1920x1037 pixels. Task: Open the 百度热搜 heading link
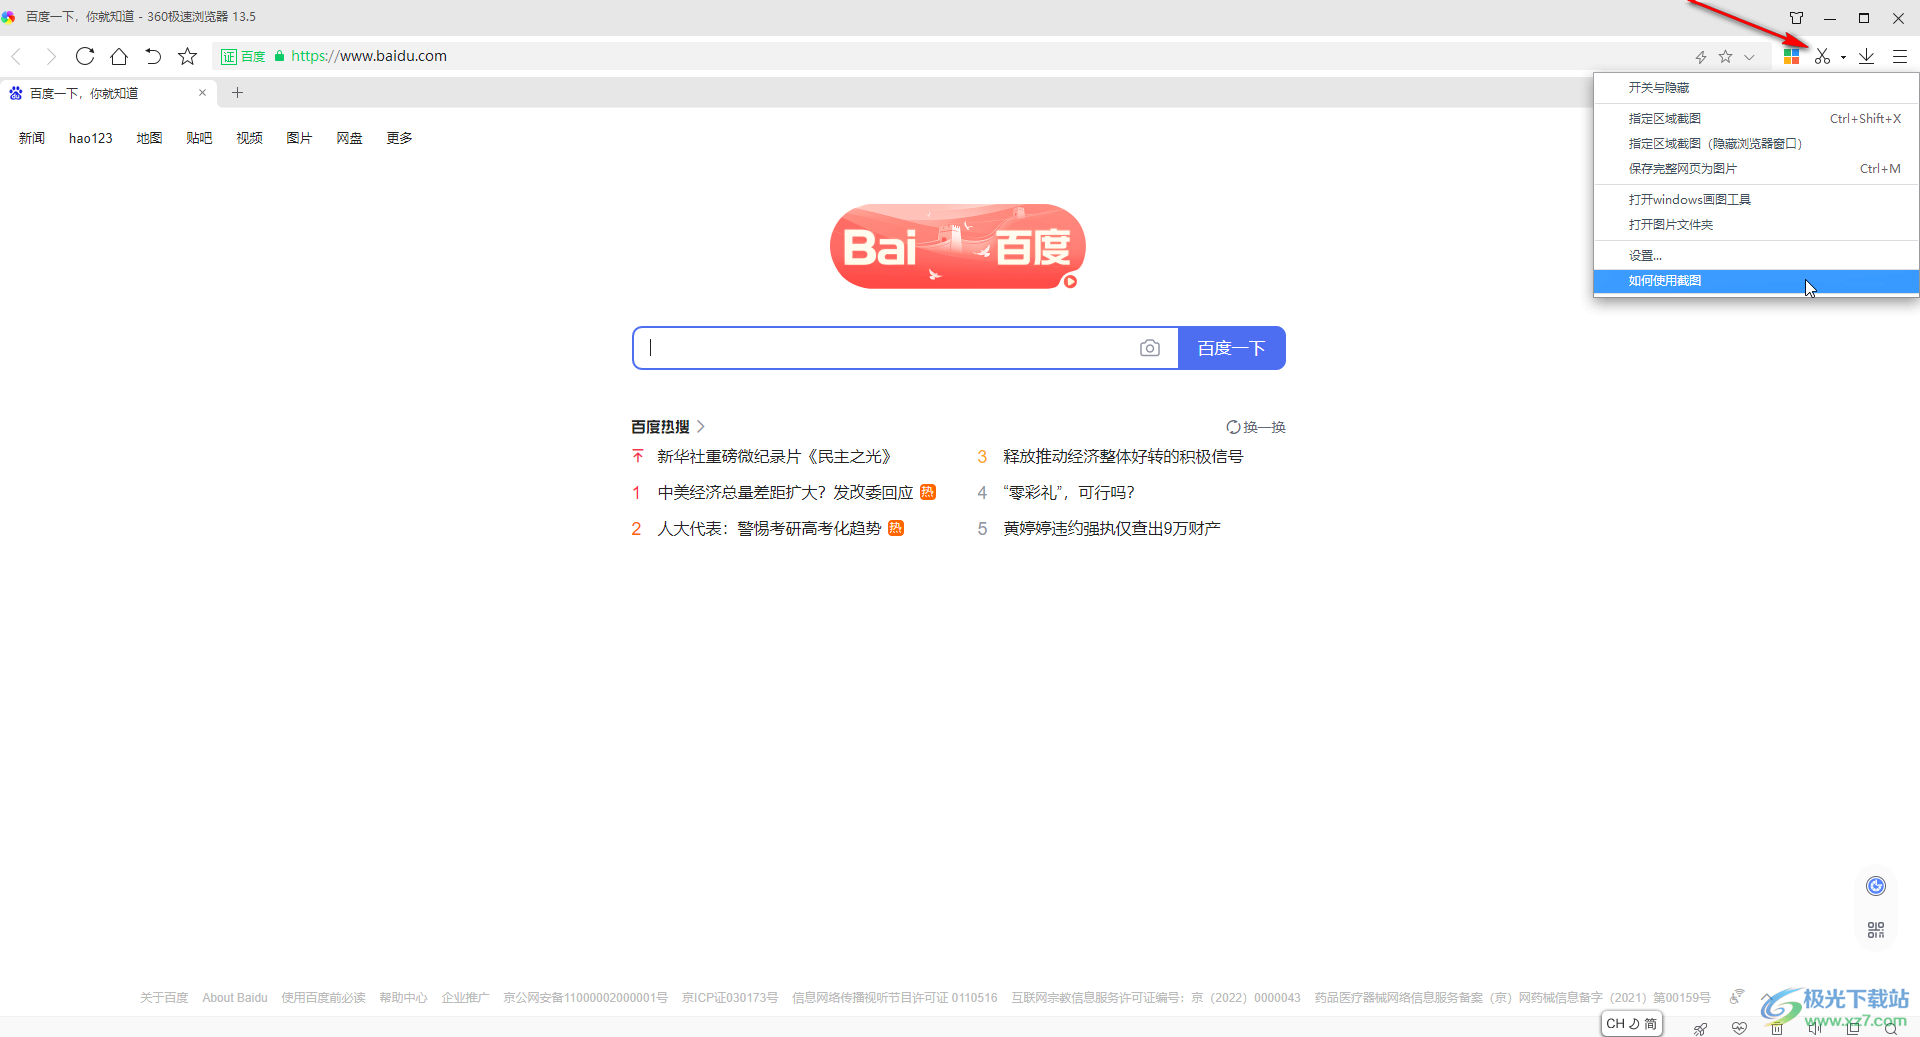[668, 427]
